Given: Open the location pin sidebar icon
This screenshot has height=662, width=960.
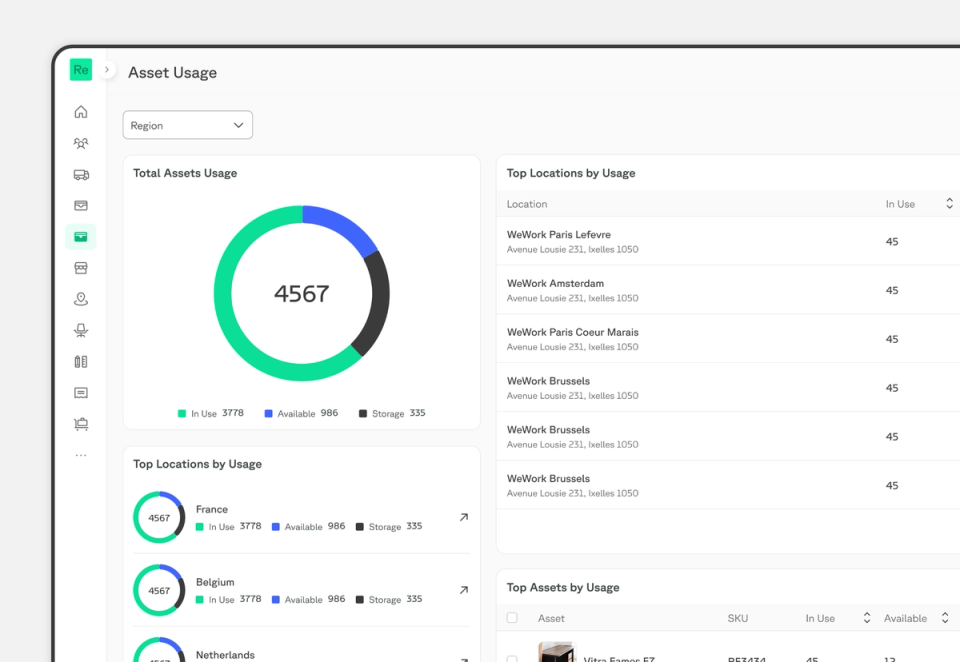Looking at the screenshot, I should (81, 299).
